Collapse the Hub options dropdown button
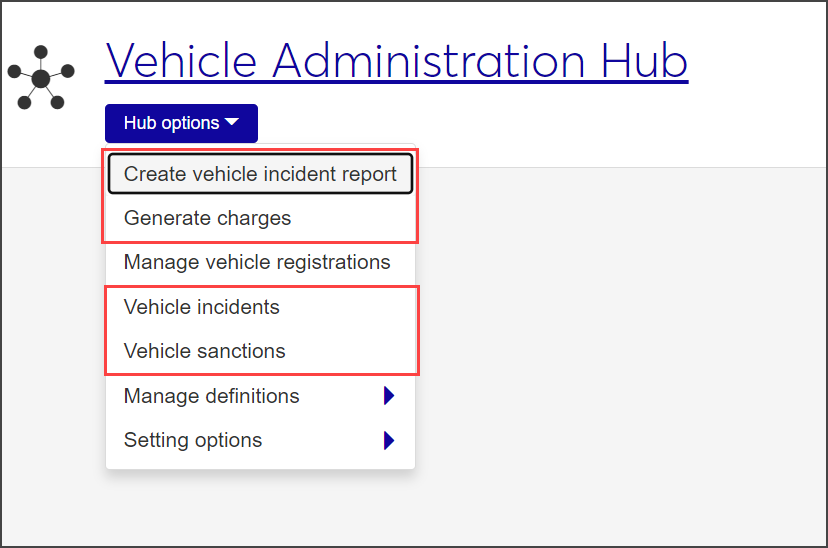Viewport: 828px width, 548px height. 181,123
